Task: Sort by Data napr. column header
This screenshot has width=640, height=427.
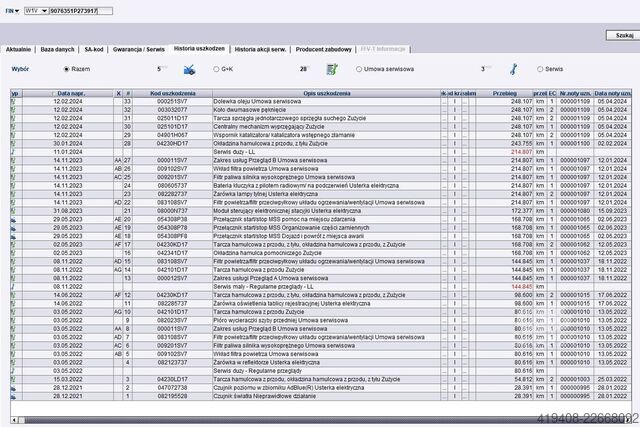Action: click(x=68, y=93)
